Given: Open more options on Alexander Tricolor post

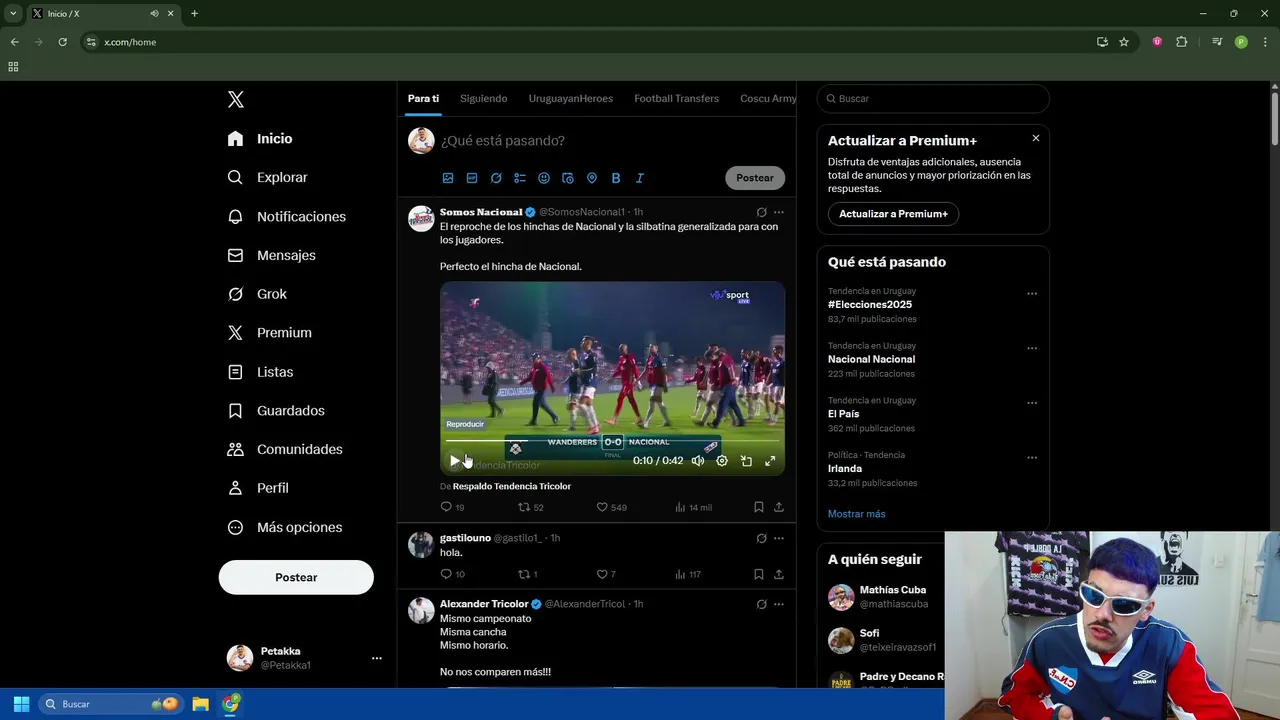Looking at the screenshot, I should tap(779, 604).
